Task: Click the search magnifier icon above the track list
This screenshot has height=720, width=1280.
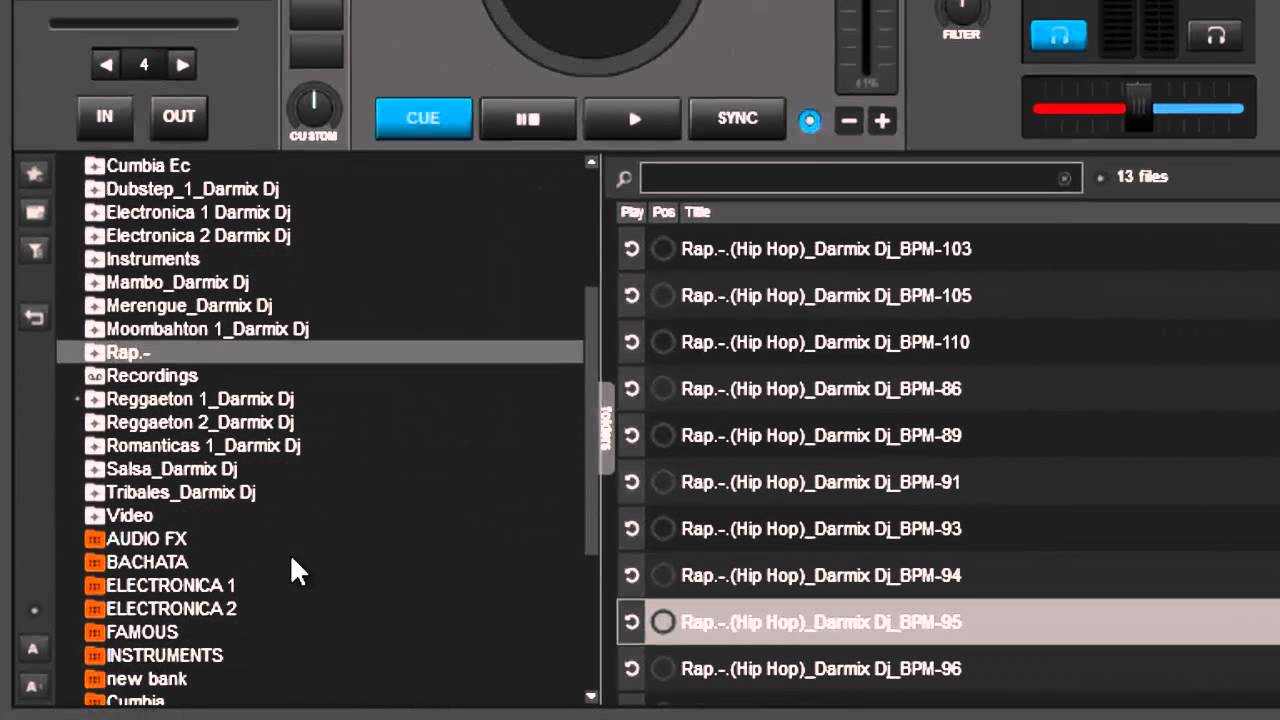Action: point(624,177)
